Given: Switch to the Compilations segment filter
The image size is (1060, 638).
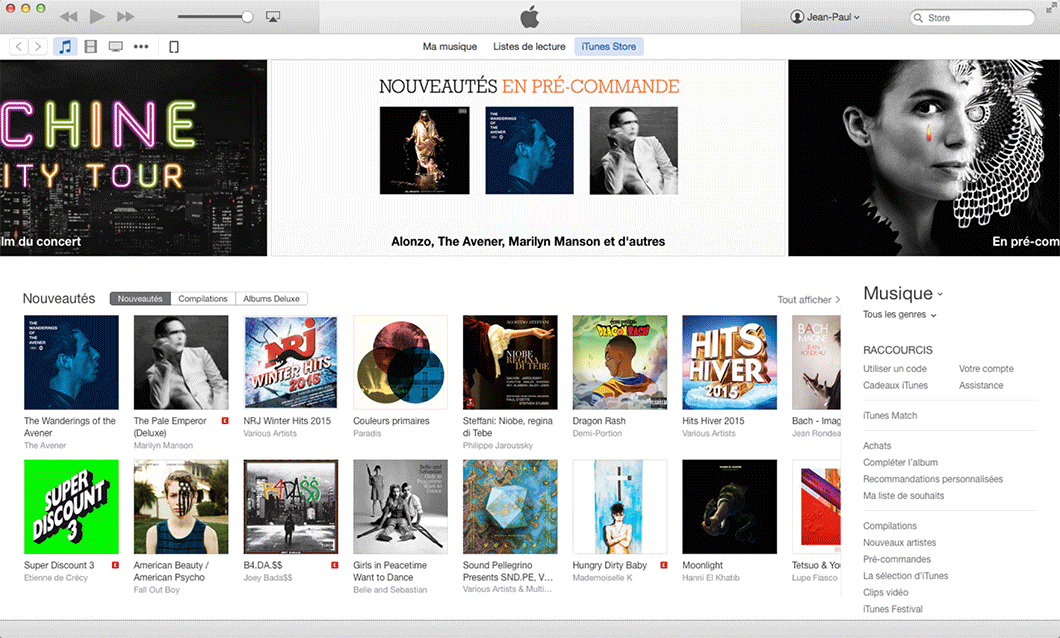Looking at the screenshot, I should pyautogui.click(x=203, y=299).
